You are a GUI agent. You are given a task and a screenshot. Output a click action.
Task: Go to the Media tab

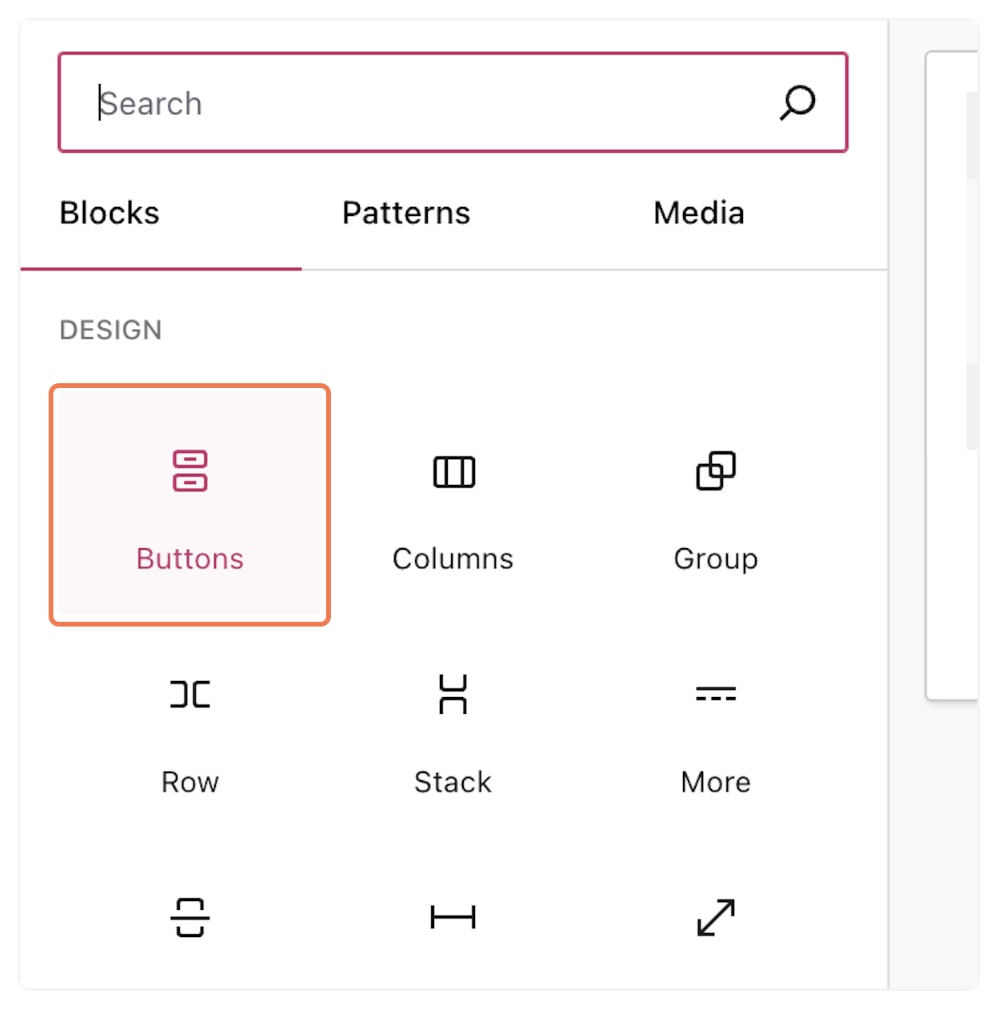(699, 213)
